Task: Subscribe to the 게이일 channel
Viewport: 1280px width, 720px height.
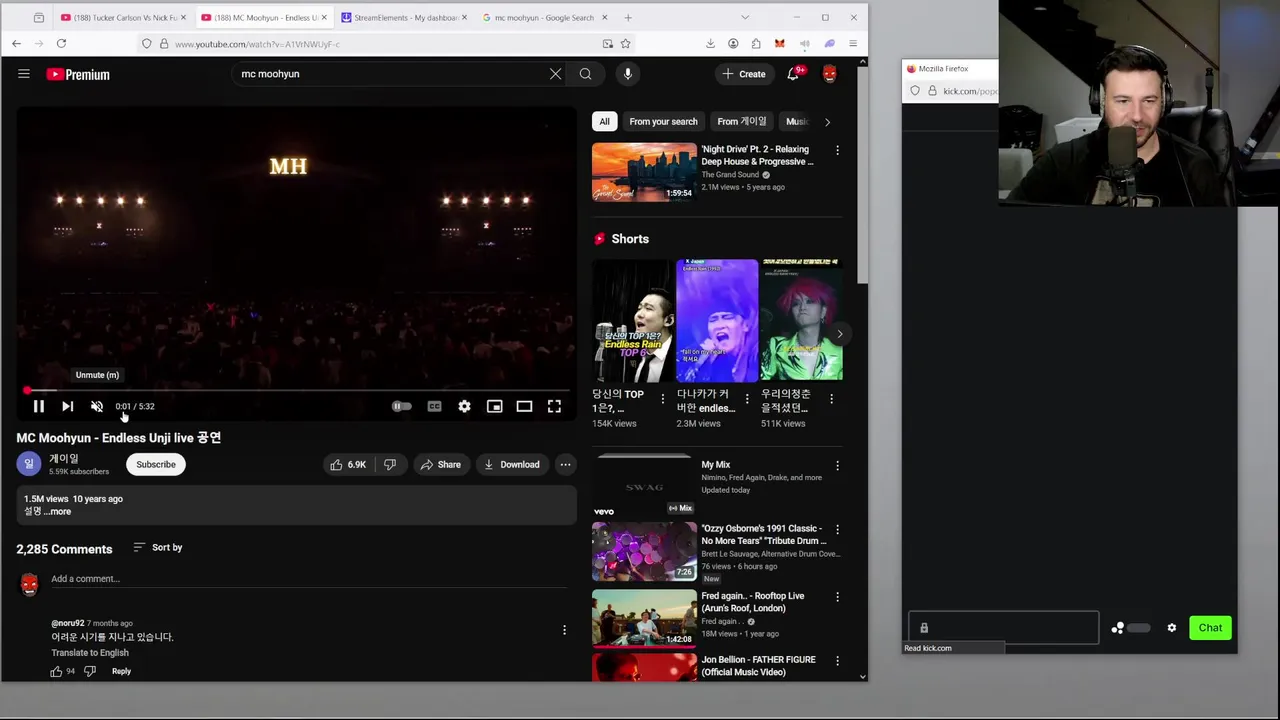Action: (x=155, y=464)
